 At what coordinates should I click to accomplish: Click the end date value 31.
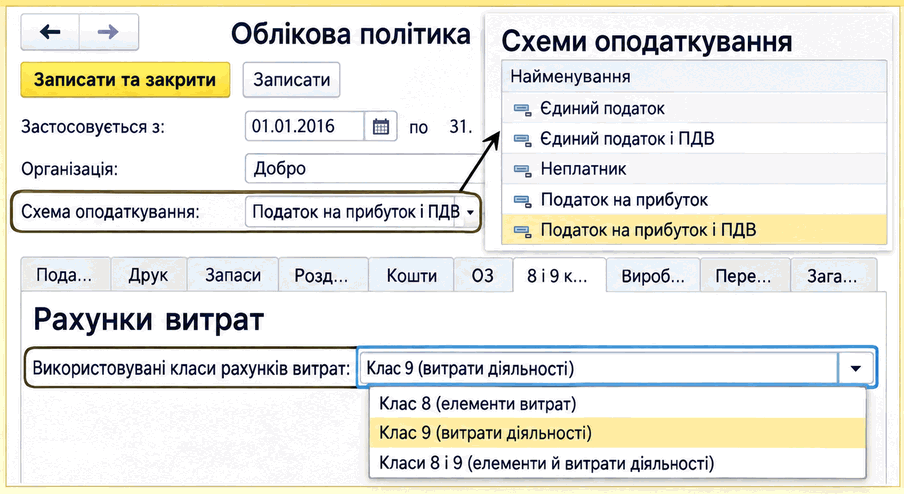click(461, 126)
